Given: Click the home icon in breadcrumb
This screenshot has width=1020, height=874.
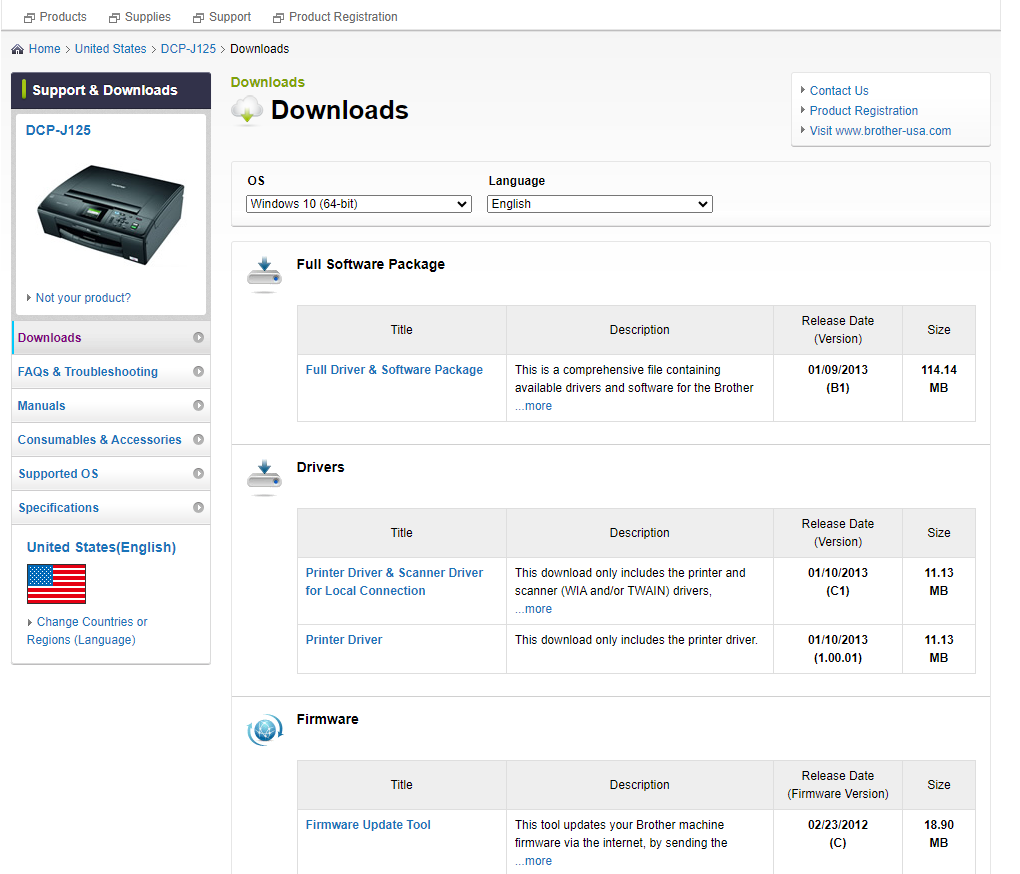Looking at the screenshot, I should coord(18,49).
